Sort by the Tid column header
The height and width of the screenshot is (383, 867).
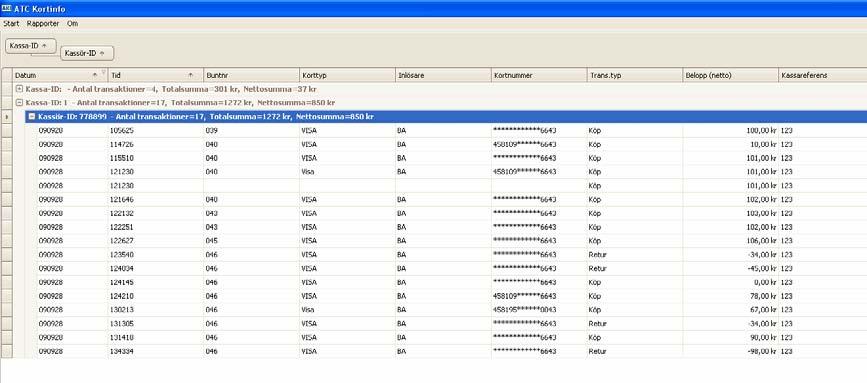[156, 75]
